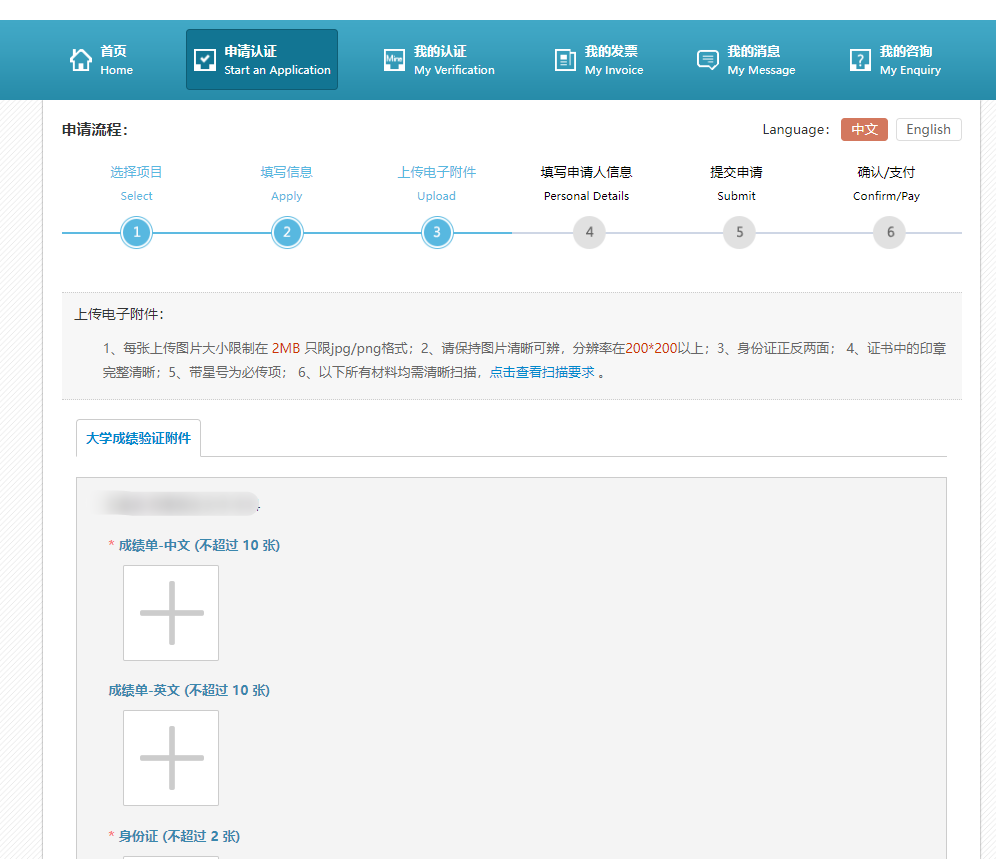Switch language to 中文

pos(864,129)
